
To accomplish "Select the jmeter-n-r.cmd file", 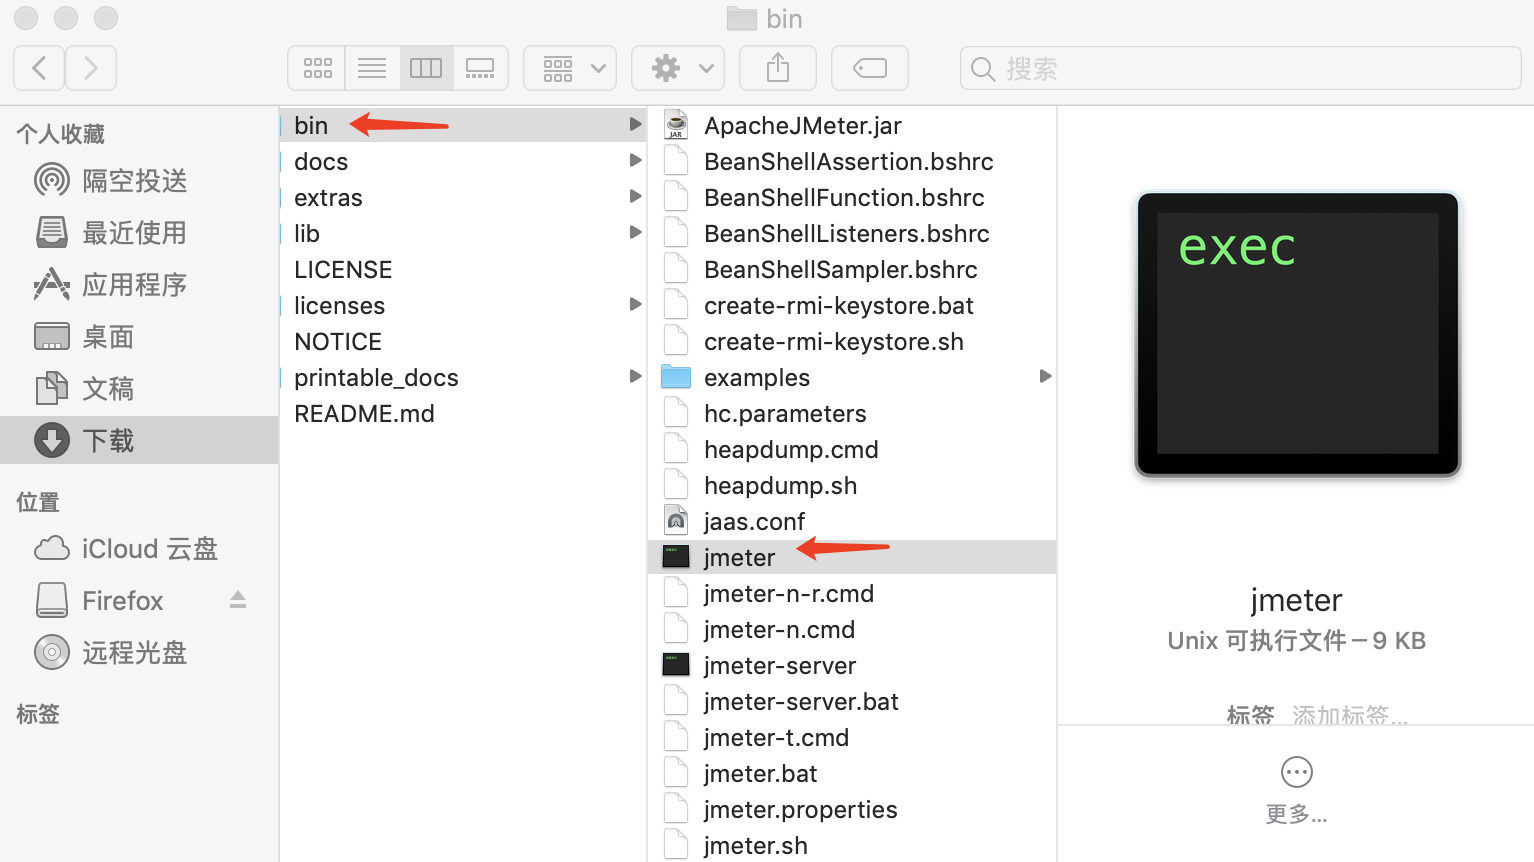I will pyautogui.click(x=852, y=594).
